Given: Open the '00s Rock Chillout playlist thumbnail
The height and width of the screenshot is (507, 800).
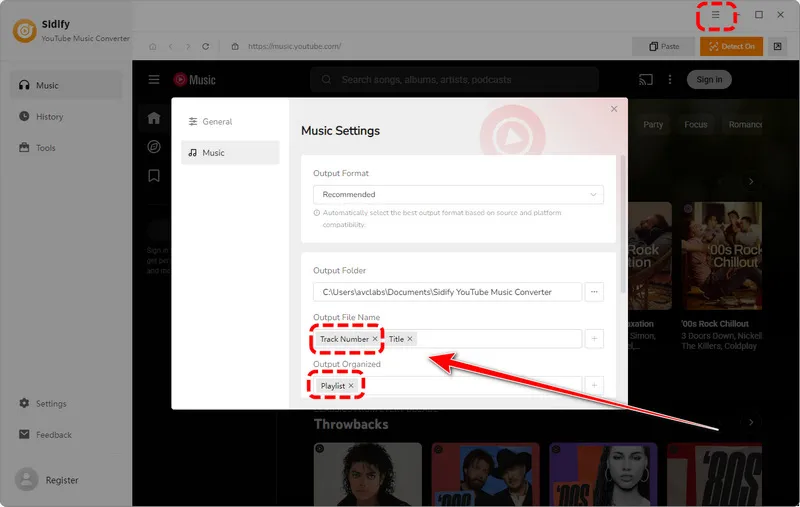Looking at the screenshot, I should 721,256.
